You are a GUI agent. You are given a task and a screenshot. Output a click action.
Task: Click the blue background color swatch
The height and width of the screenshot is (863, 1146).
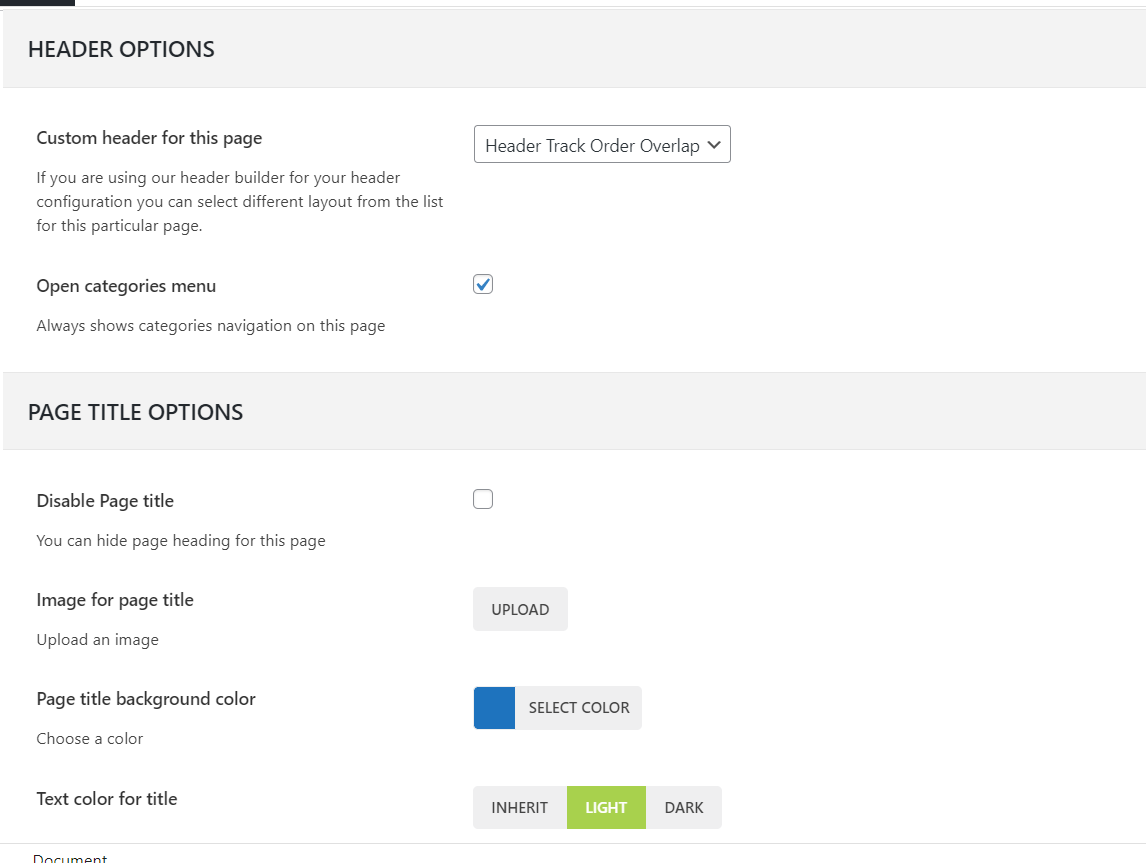click(494, 708)
